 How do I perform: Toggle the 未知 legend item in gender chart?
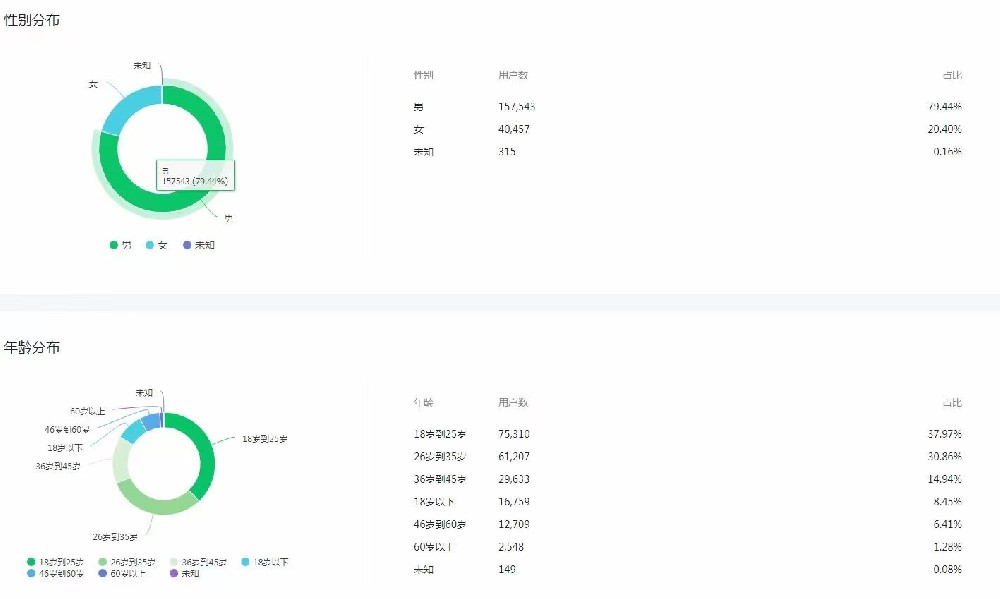pos(198,245)
